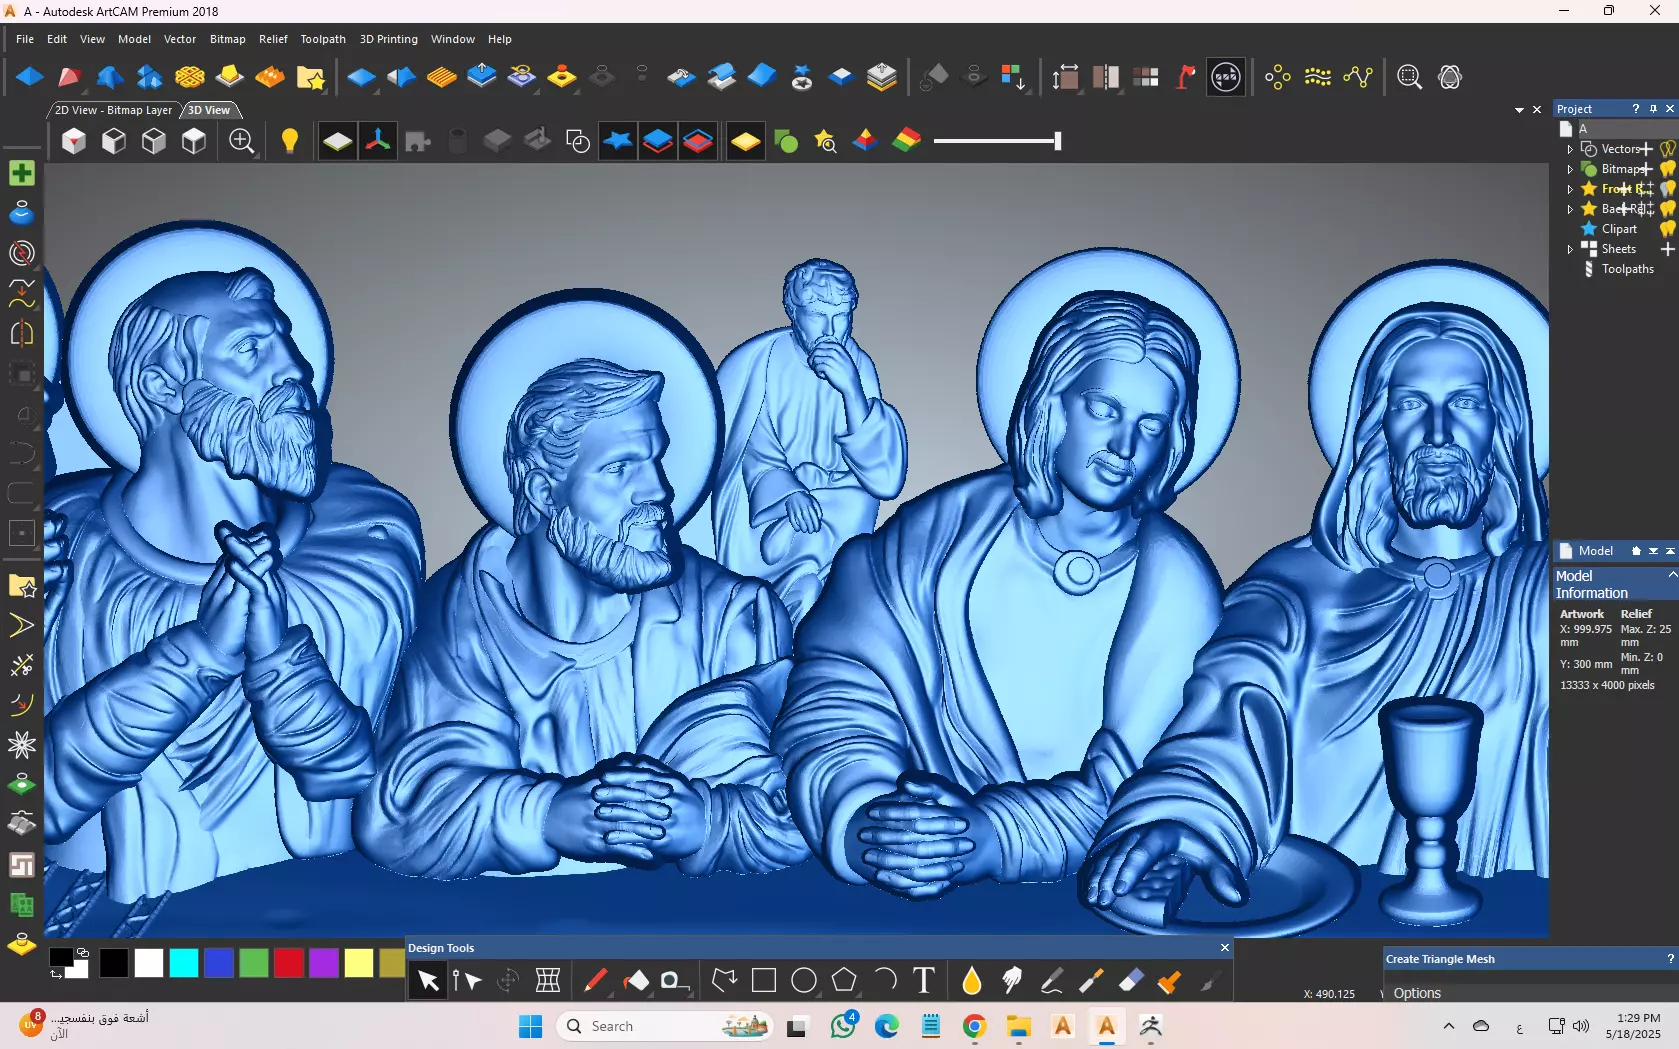Viewport: 1679px width, 1049px height.
Task: Open Google Chrome from the taskbar
Action: [x=974, y=1026]
